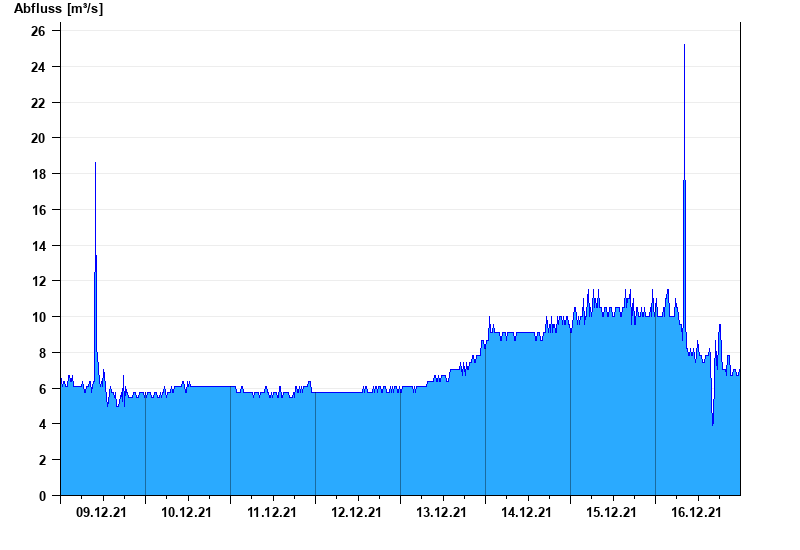
Task: Click the y-axis value 14
Action: click(x=38, y=246)
